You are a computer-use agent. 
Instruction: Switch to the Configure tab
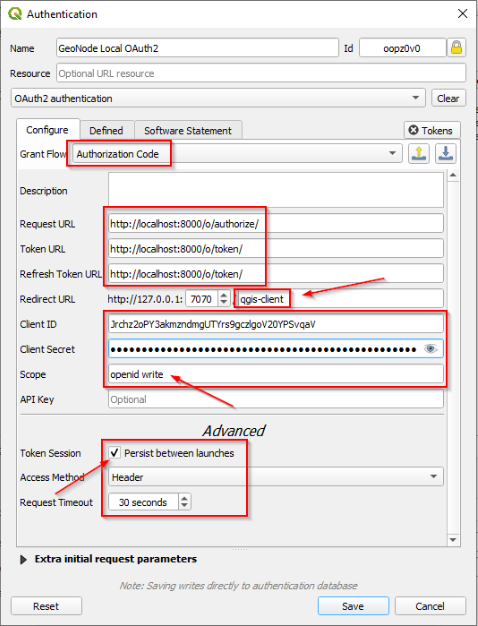point(48,130)
